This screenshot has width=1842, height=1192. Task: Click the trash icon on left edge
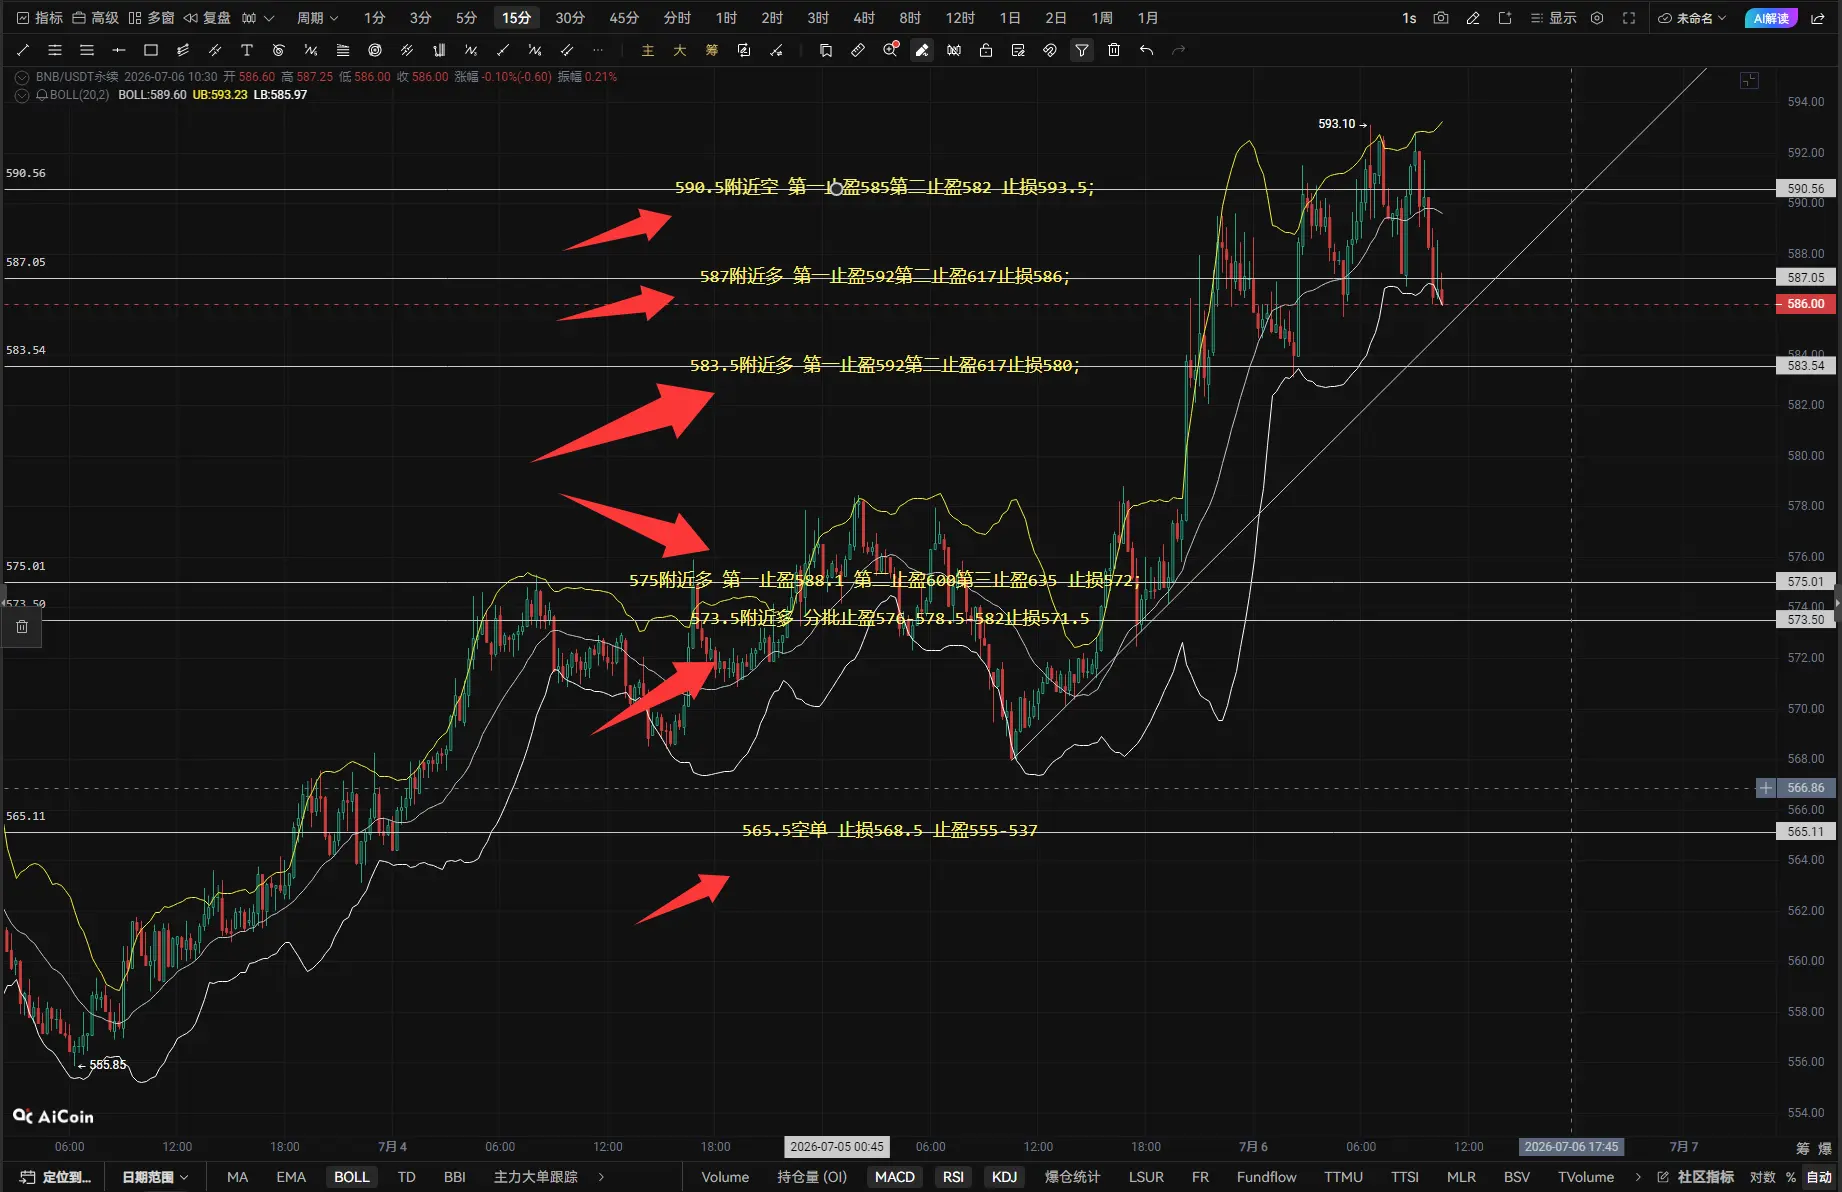coord(22,627)
